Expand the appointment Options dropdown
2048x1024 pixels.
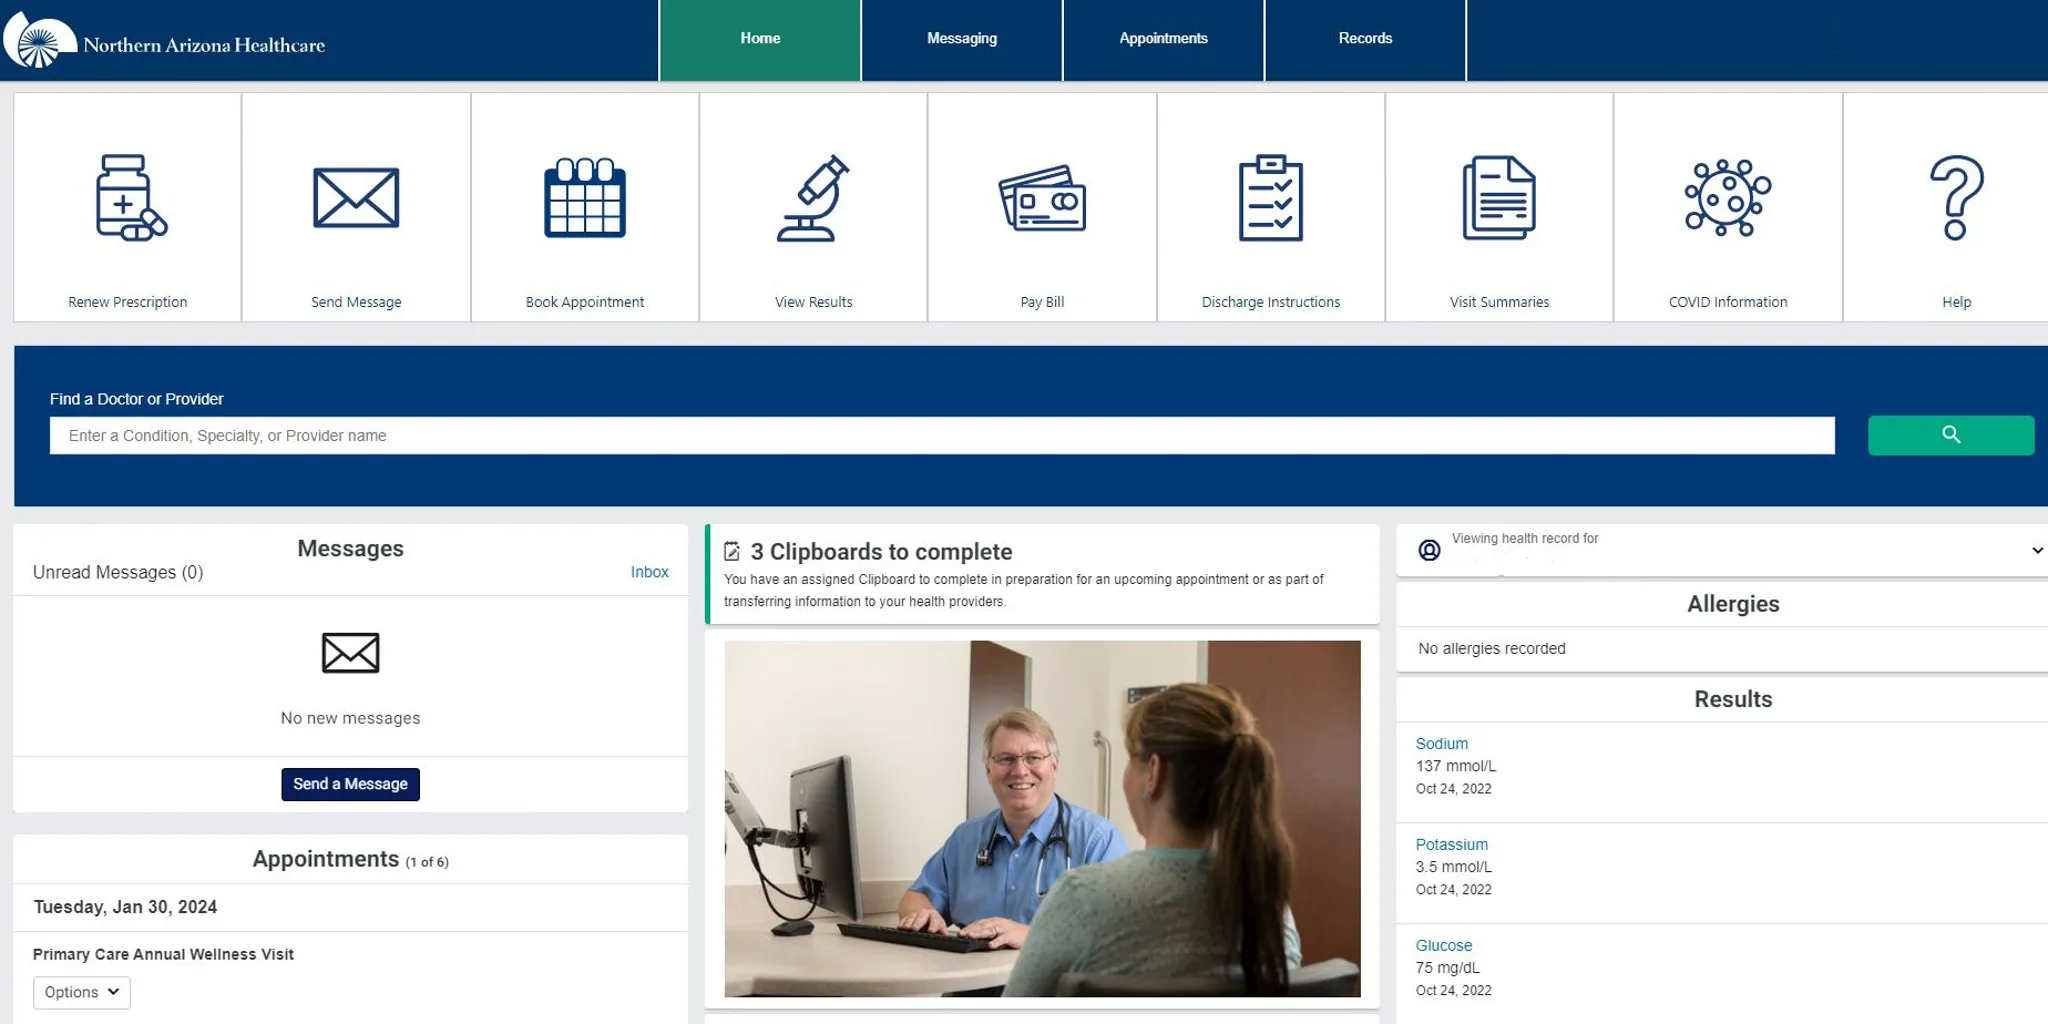[x=82, y=992]
